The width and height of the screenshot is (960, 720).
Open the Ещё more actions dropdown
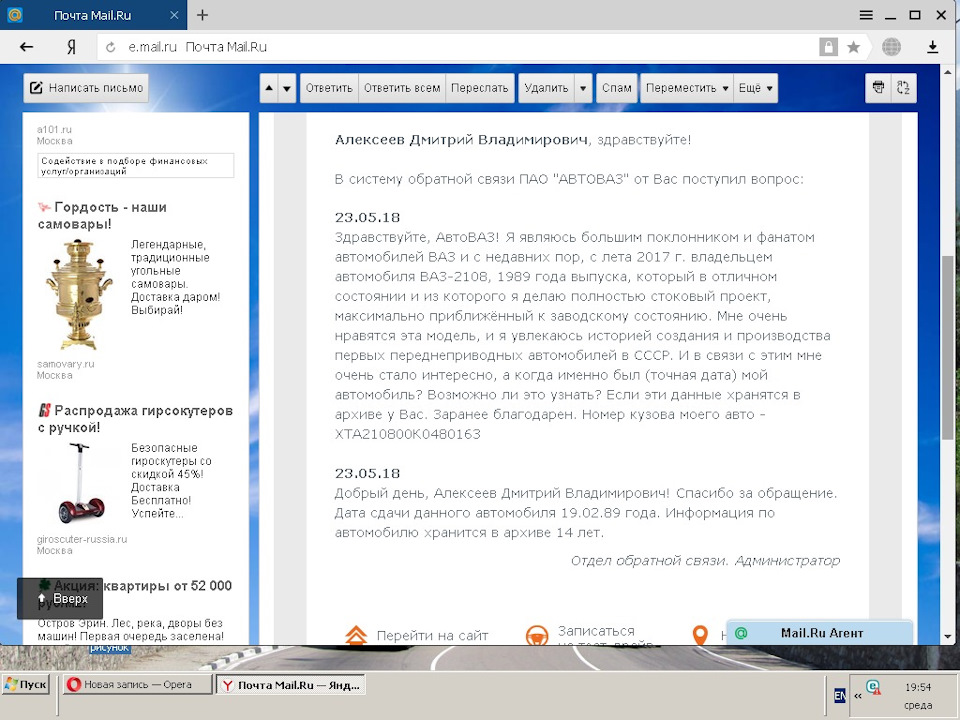pos(756,88)
